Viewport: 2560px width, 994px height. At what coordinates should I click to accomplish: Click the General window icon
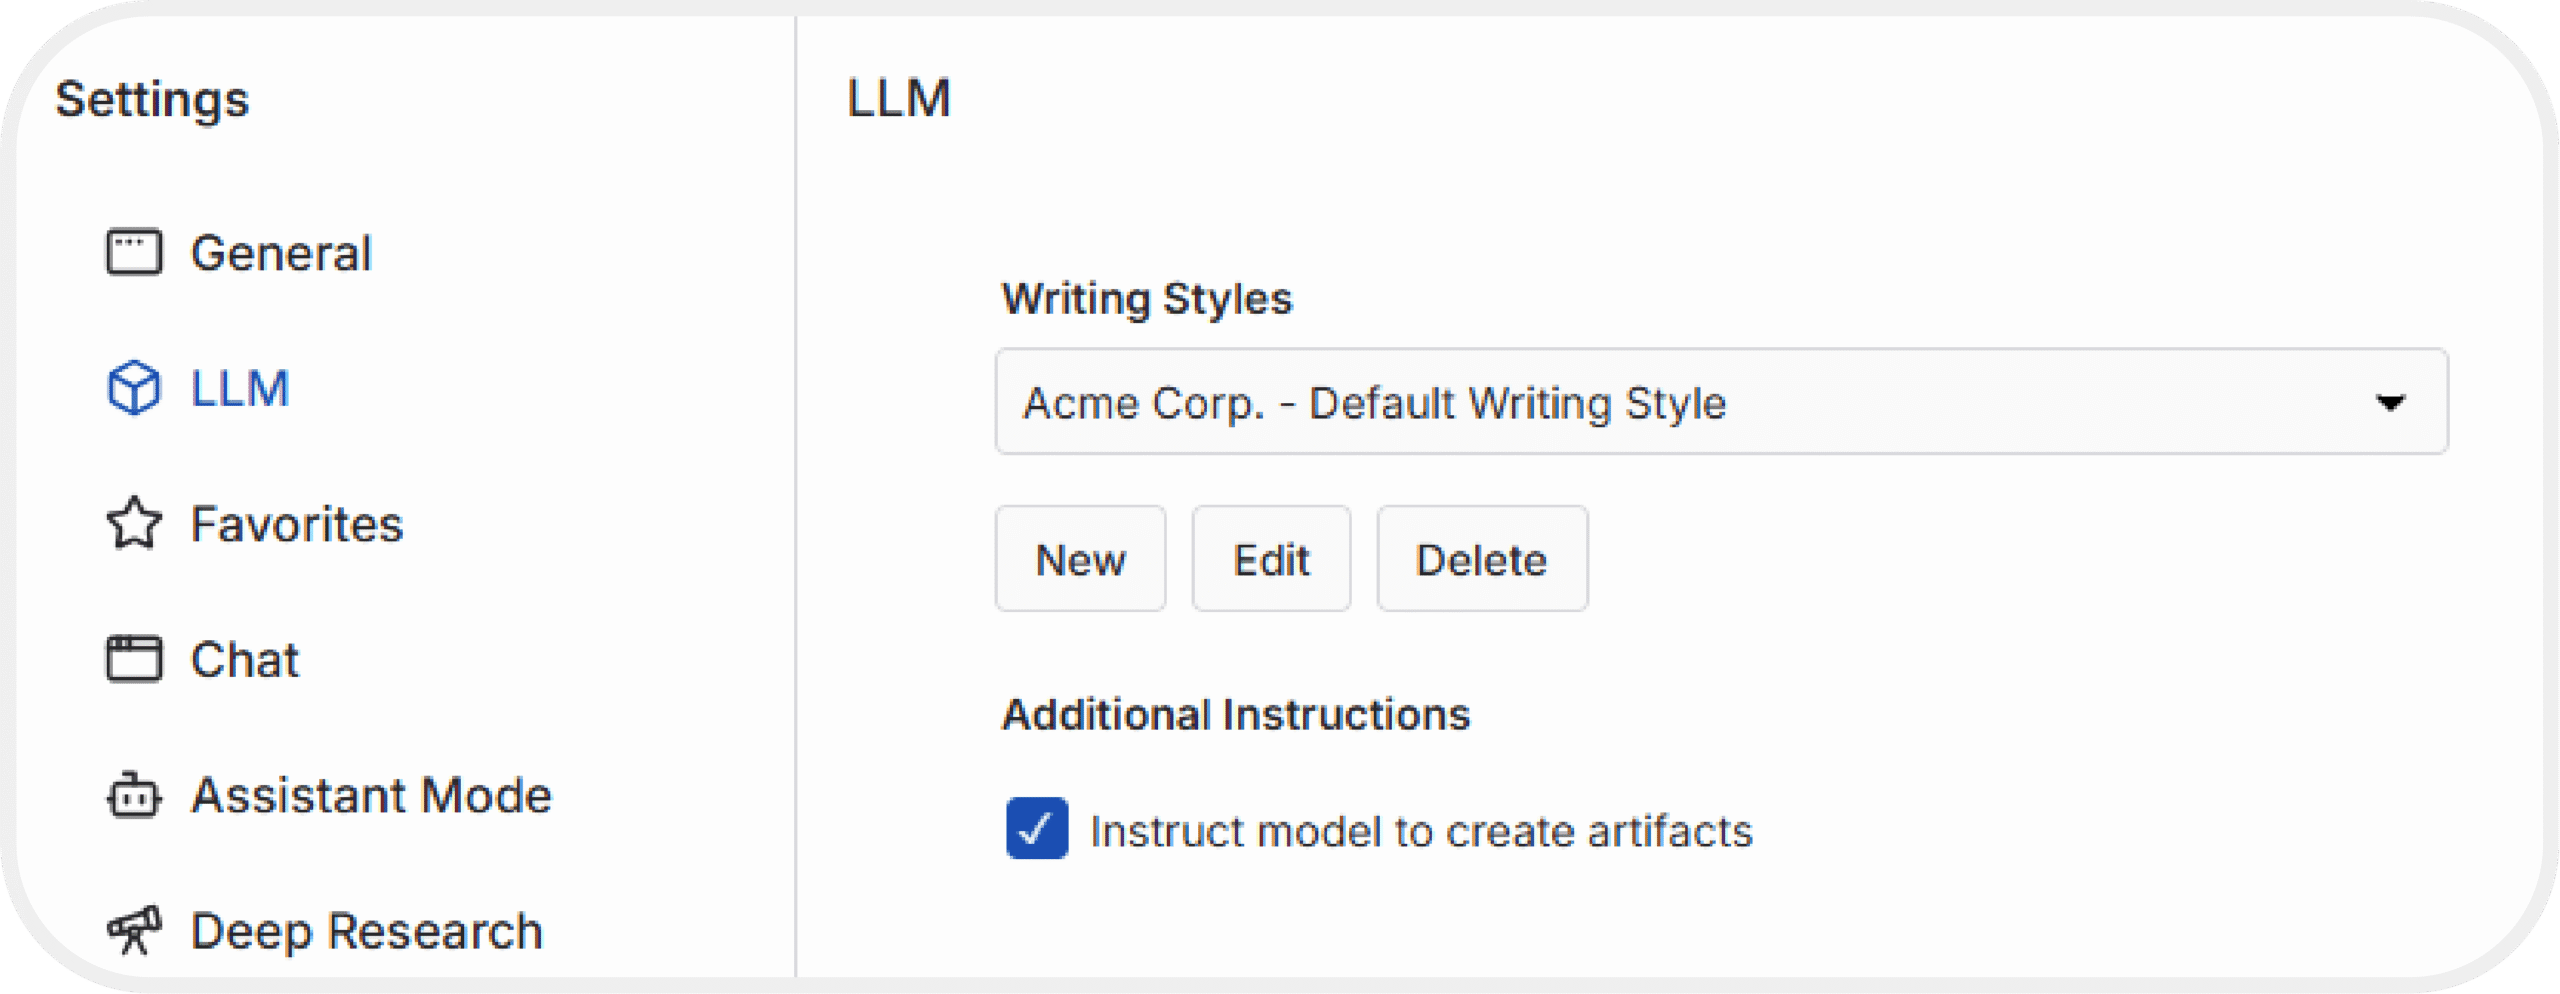point(133,252)
